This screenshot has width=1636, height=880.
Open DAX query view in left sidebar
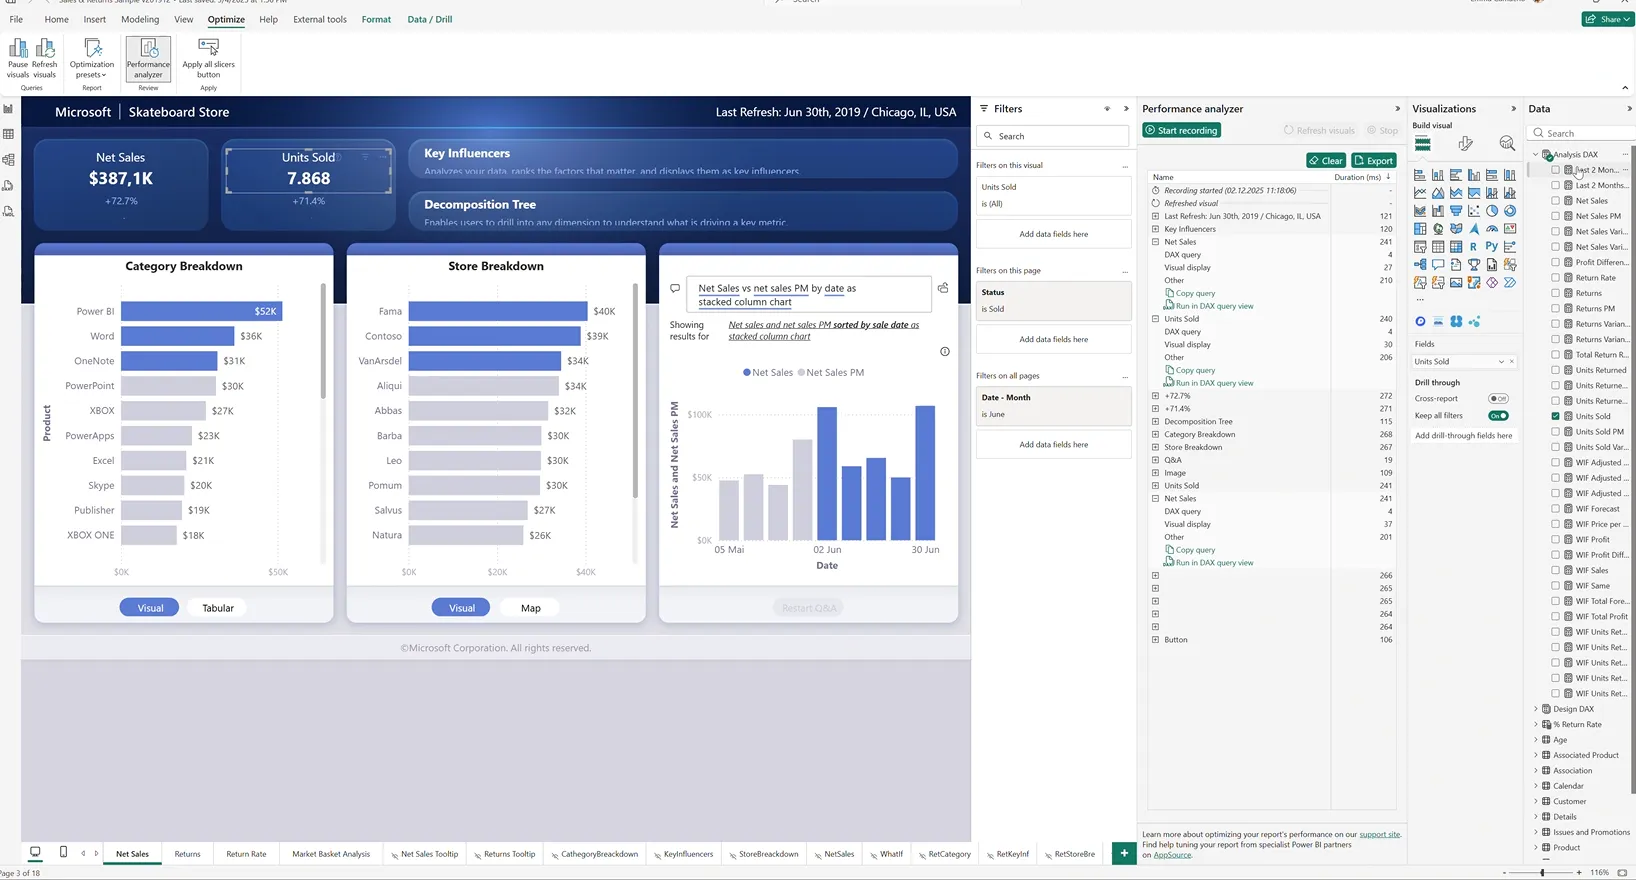(x=9, y=186)
